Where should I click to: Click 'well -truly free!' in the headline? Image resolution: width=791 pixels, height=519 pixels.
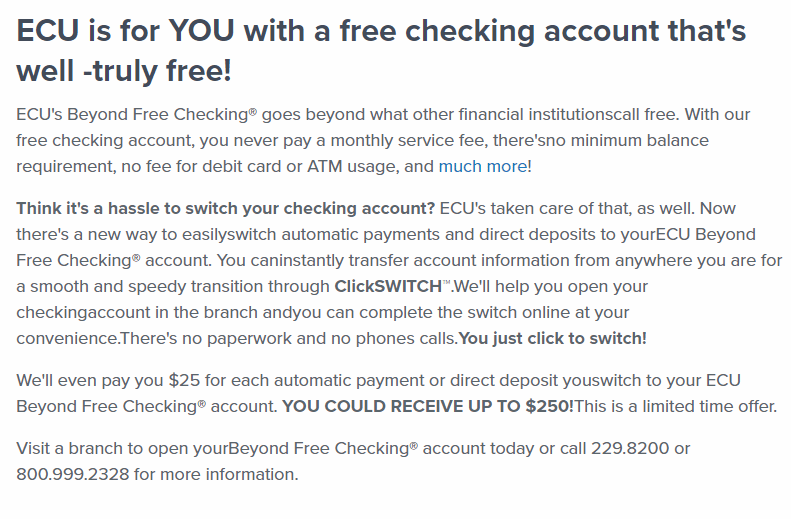(124, 70)
